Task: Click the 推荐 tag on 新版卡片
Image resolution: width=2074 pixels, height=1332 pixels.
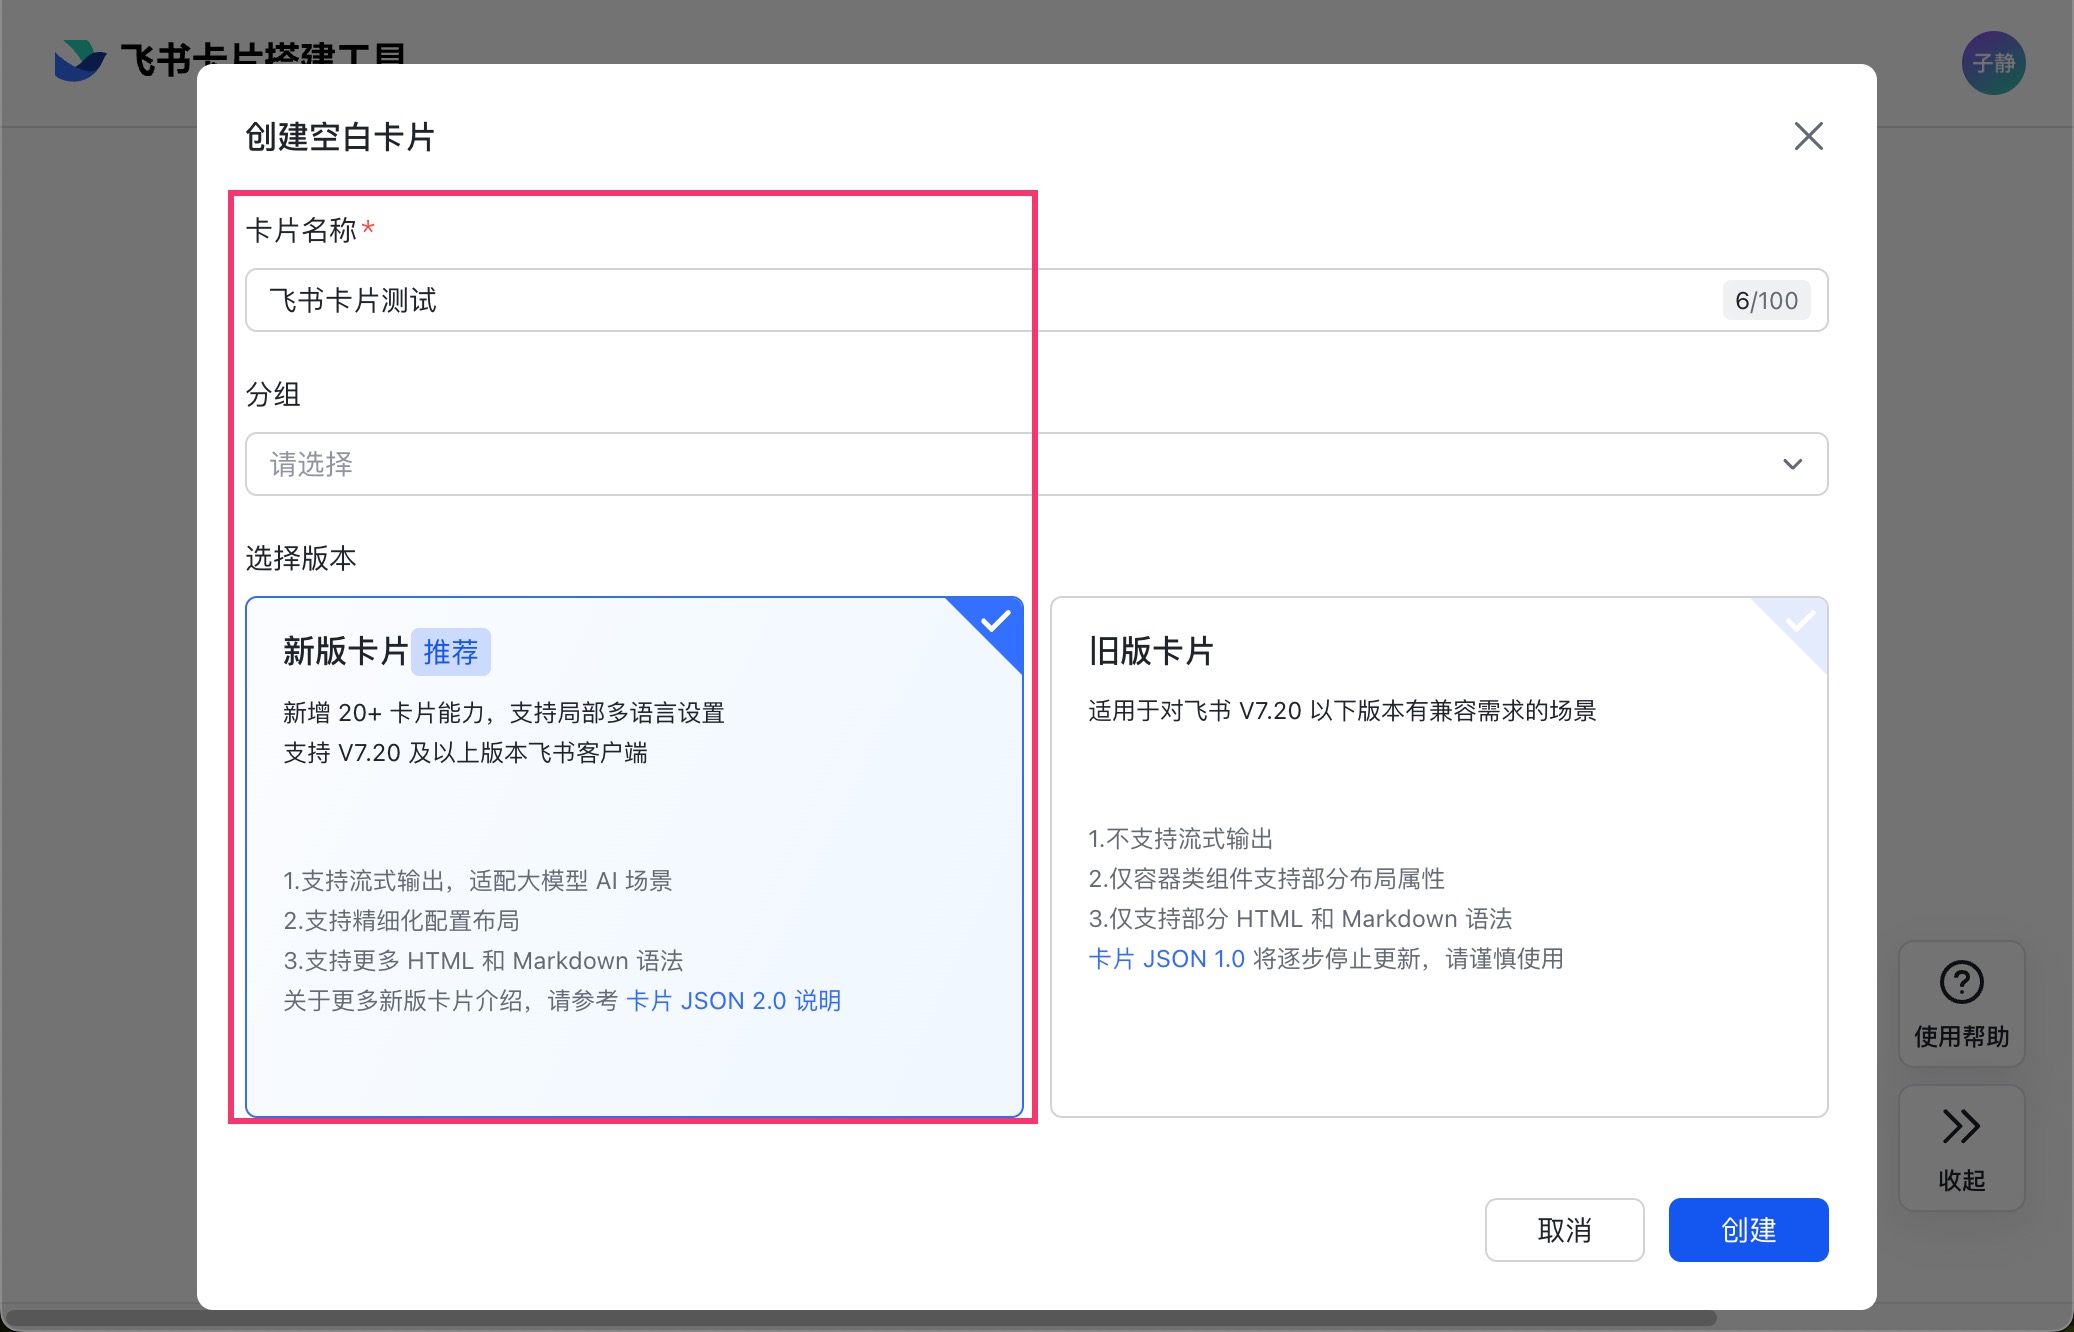Action: 451,652
